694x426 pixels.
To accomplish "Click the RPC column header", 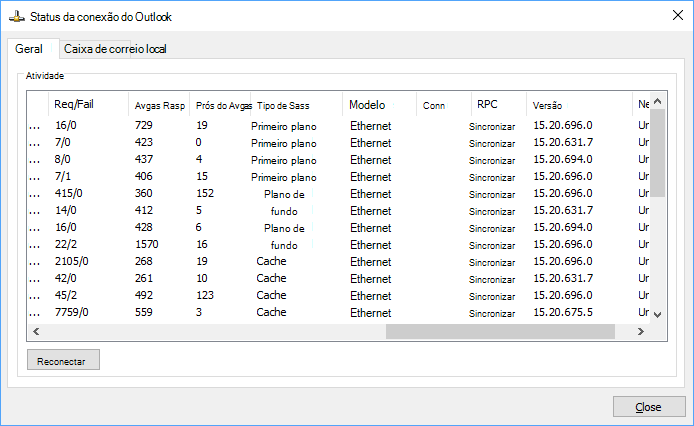I will (x=499, y=105).
